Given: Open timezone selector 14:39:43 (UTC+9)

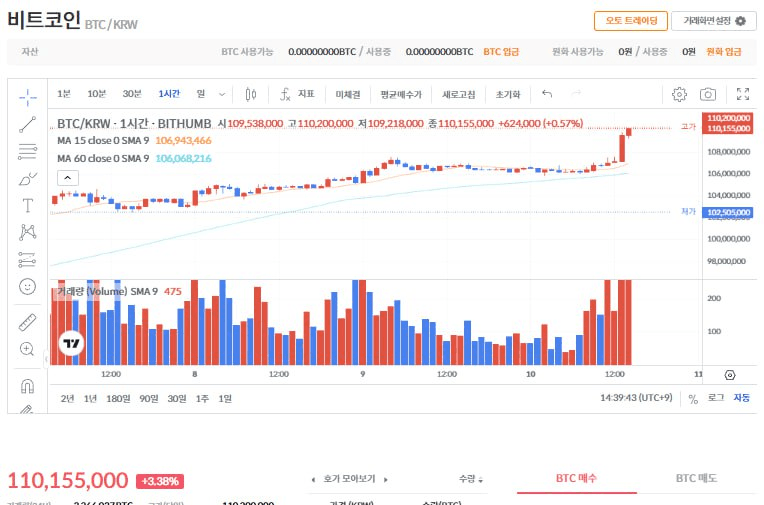Looking at the screenshot, I should (x=636, y=398).
